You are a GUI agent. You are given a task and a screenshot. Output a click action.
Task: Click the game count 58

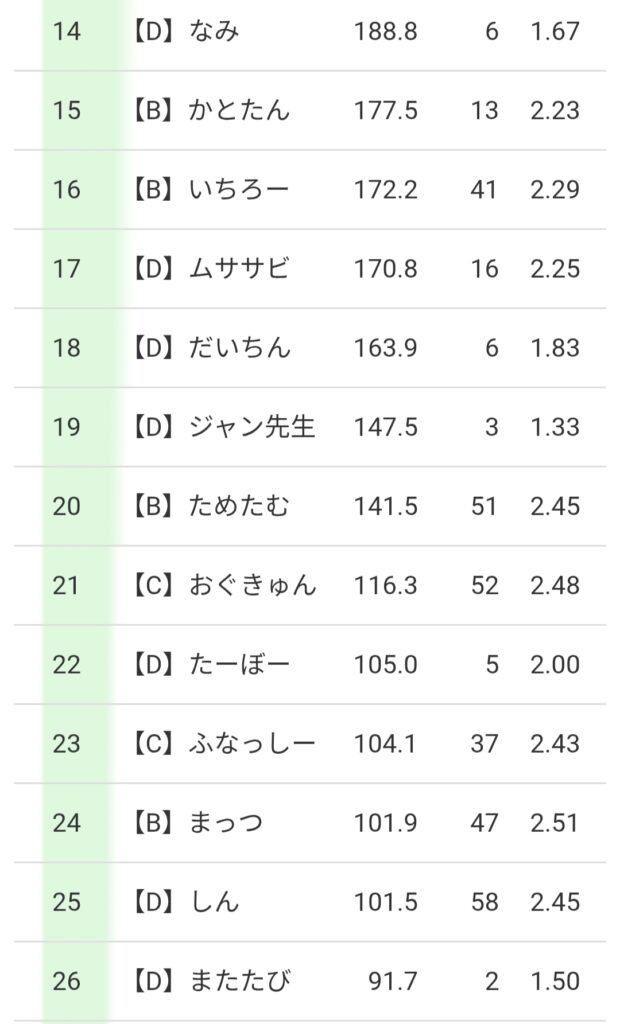coord(484,902)
